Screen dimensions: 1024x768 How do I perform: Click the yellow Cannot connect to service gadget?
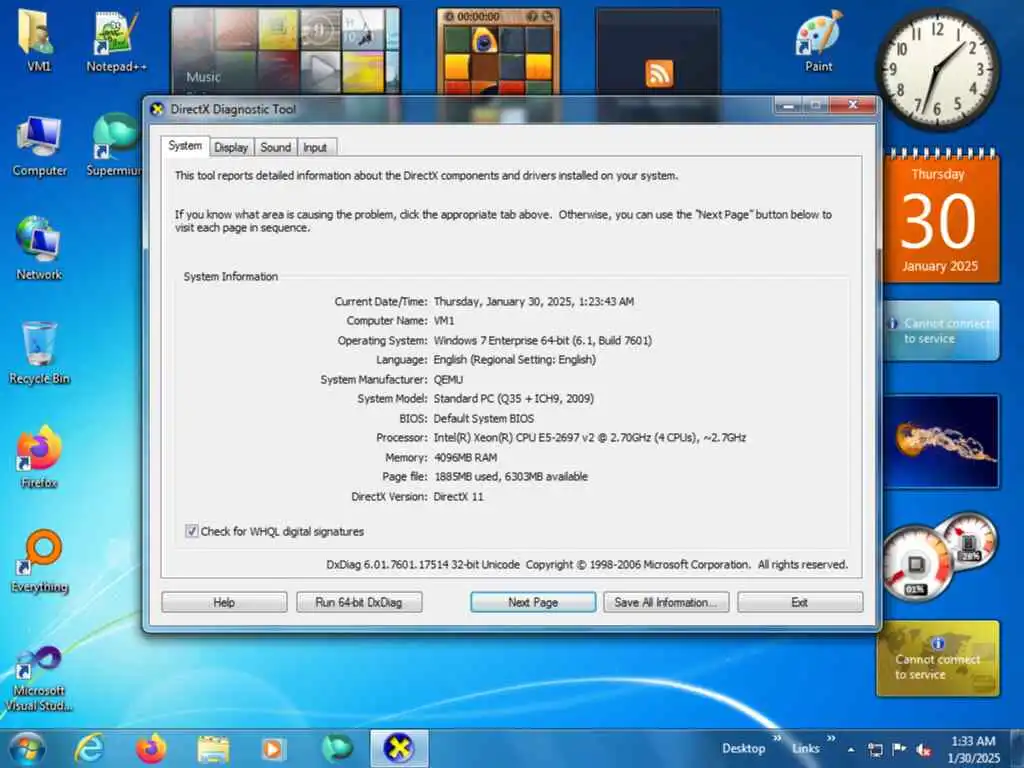click(938, 658)
